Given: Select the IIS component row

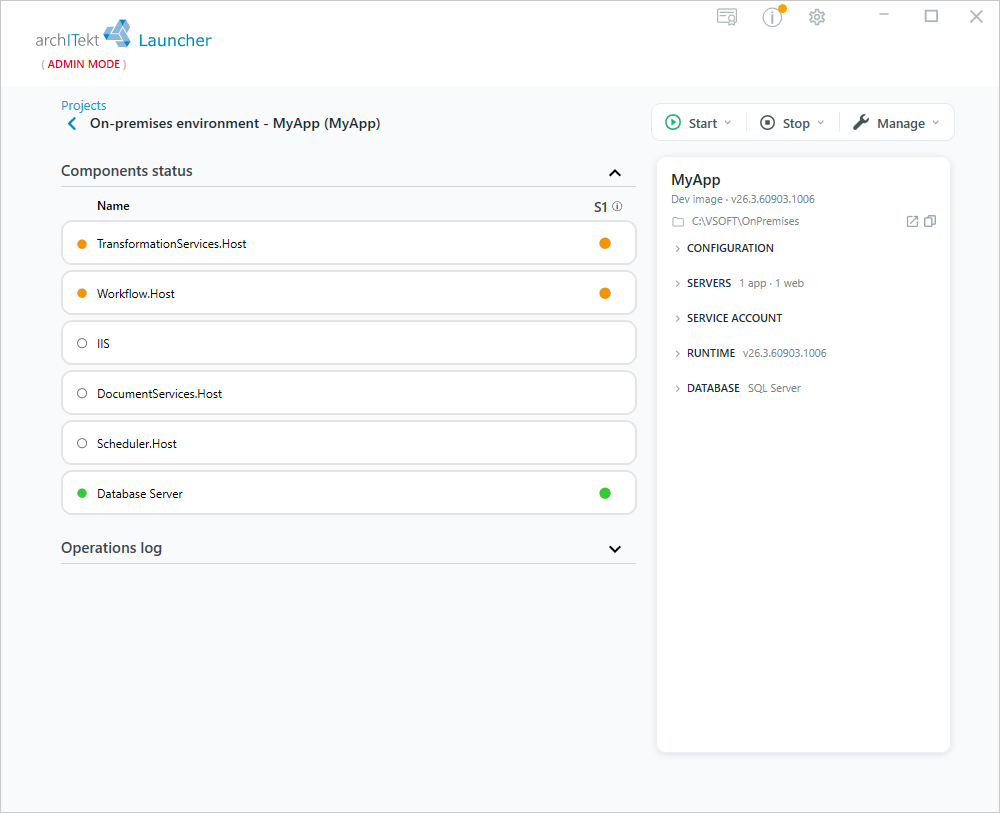Looking at the screenshot, I should [x=349, y=343].
